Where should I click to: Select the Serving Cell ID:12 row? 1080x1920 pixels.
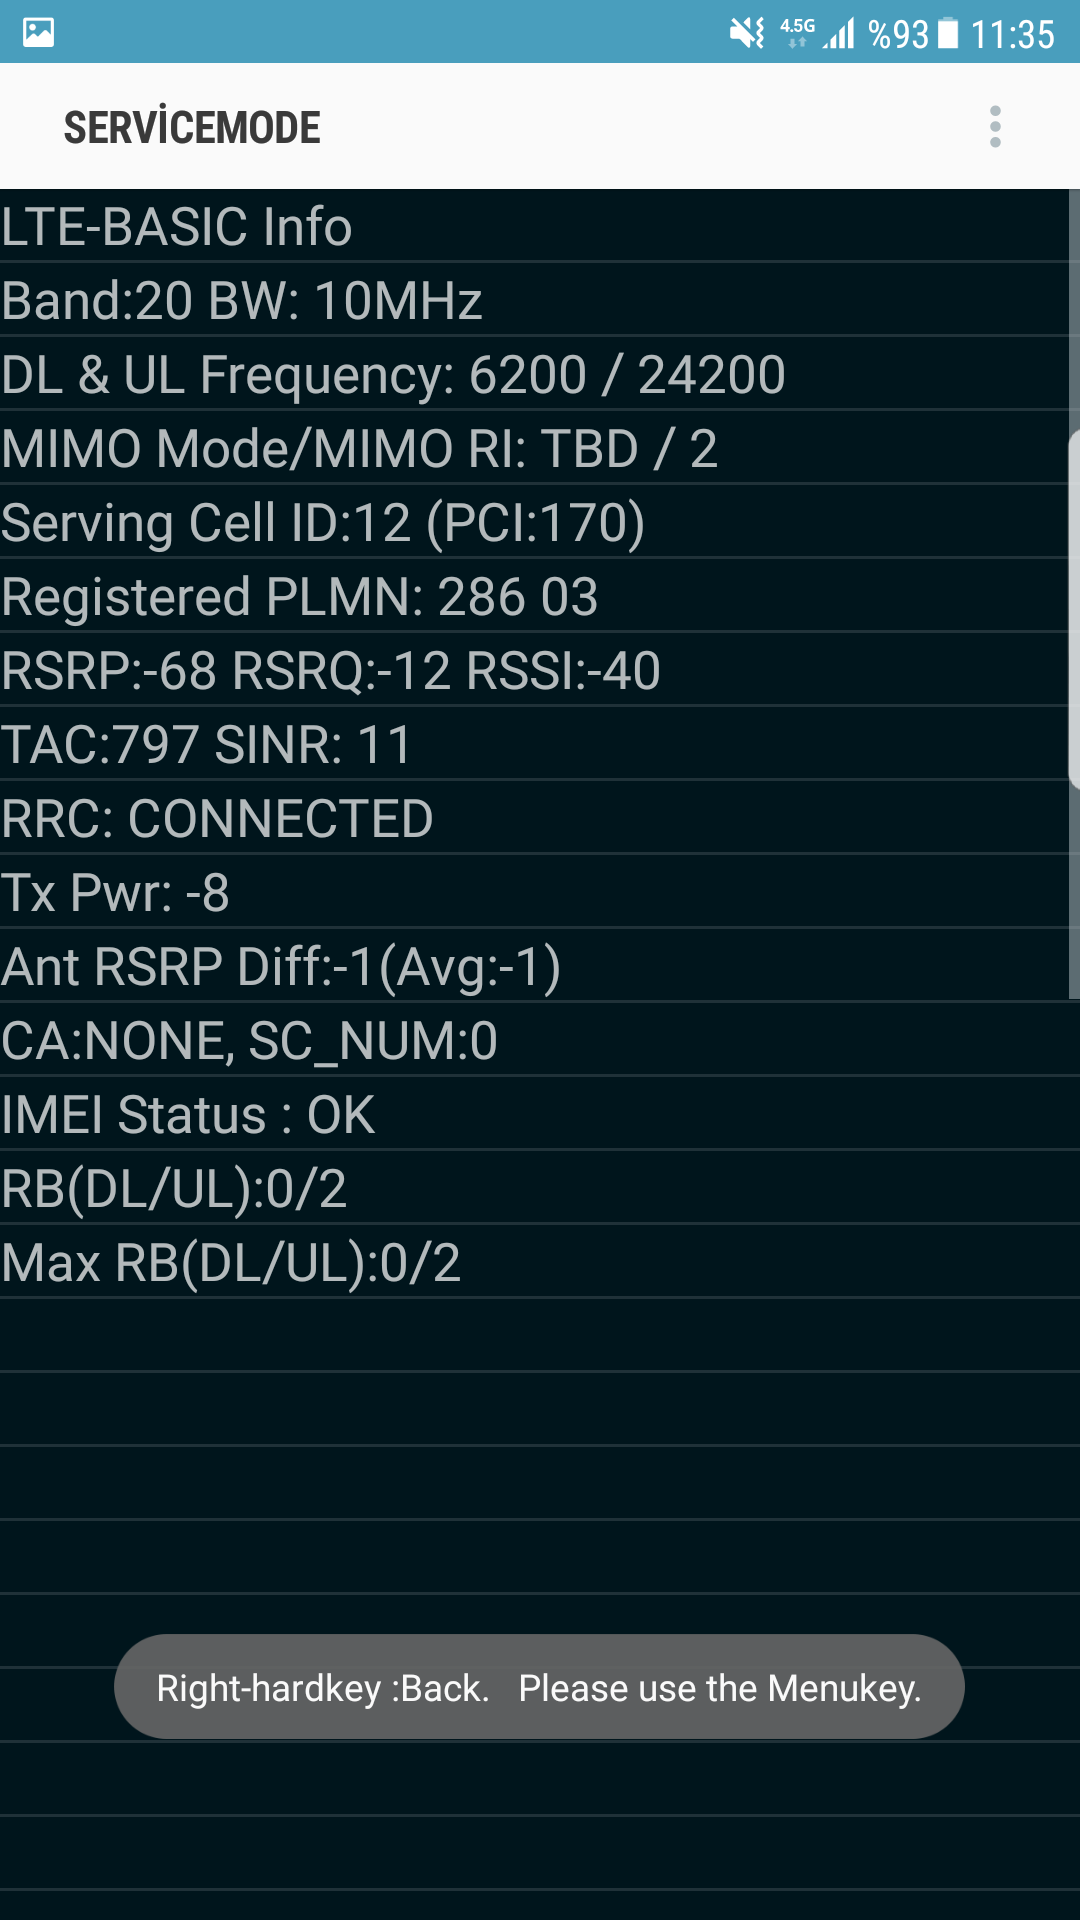pyautogui.click(x=534, y=522)
